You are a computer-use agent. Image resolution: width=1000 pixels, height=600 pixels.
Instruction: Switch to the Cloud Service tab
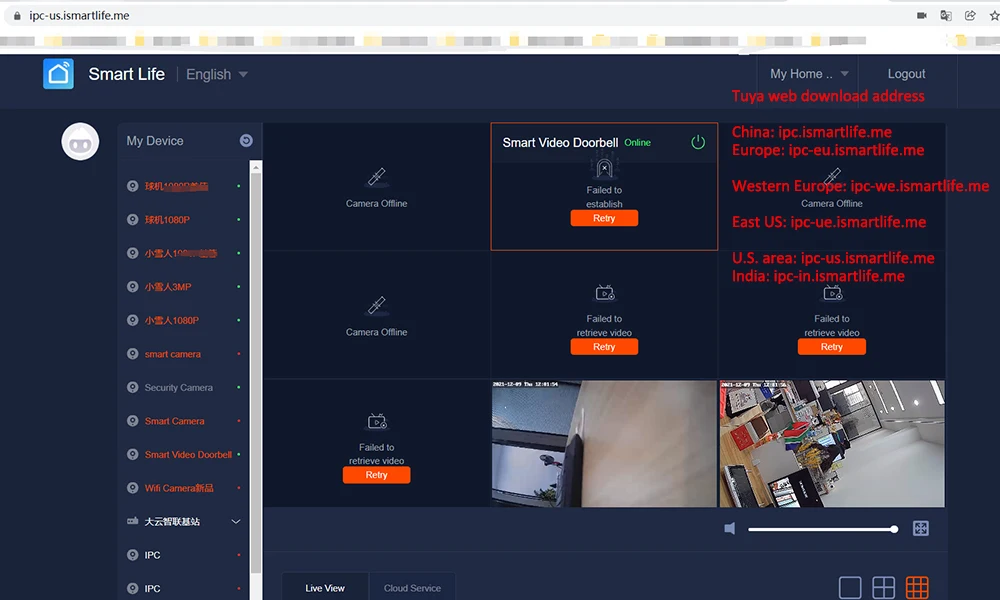(413, 589)
